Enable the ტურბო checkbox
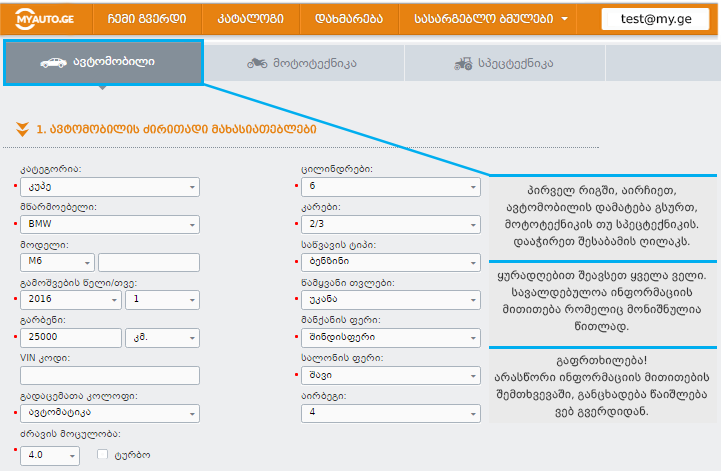This screenshot has height=471, width=721. (x=102, y=454)
